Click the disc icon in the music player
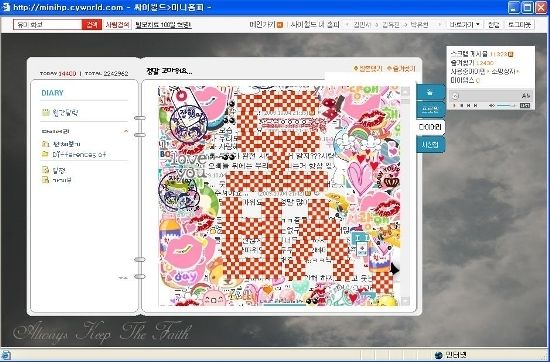This screenshot has width=550, height=362. point(455,96)
